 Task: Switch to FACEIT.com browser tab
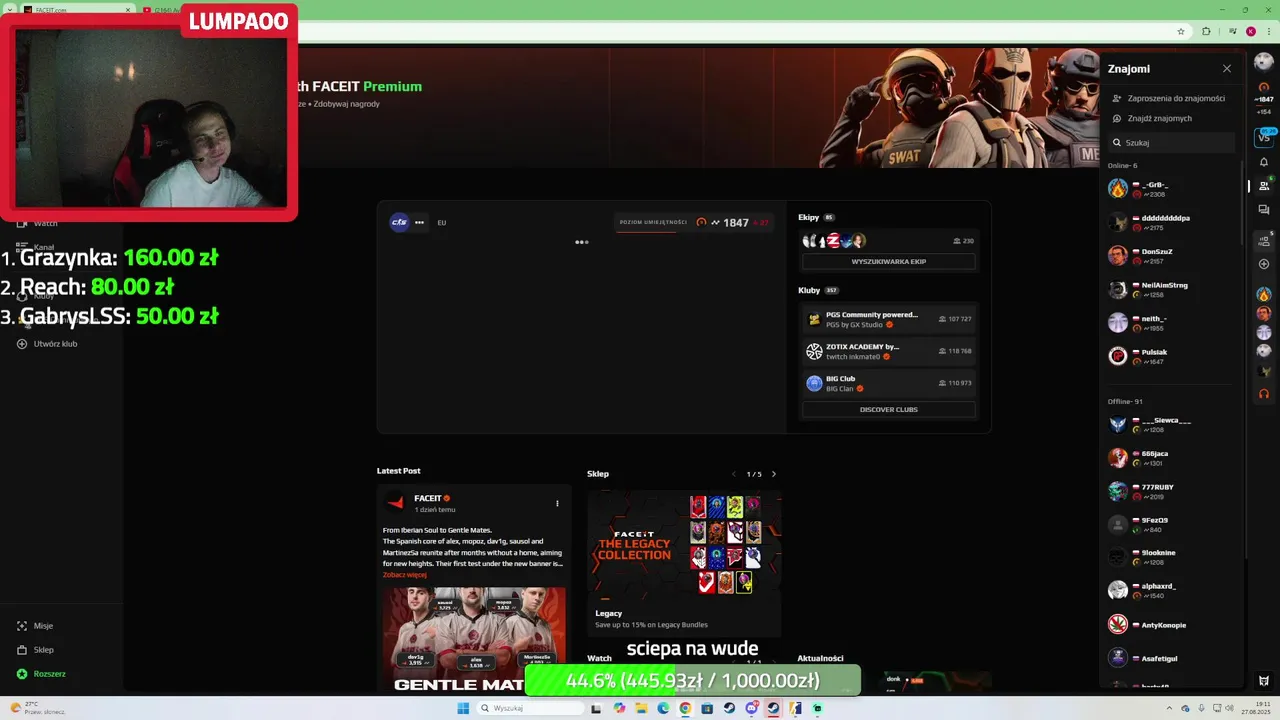(x=75, y=9)
